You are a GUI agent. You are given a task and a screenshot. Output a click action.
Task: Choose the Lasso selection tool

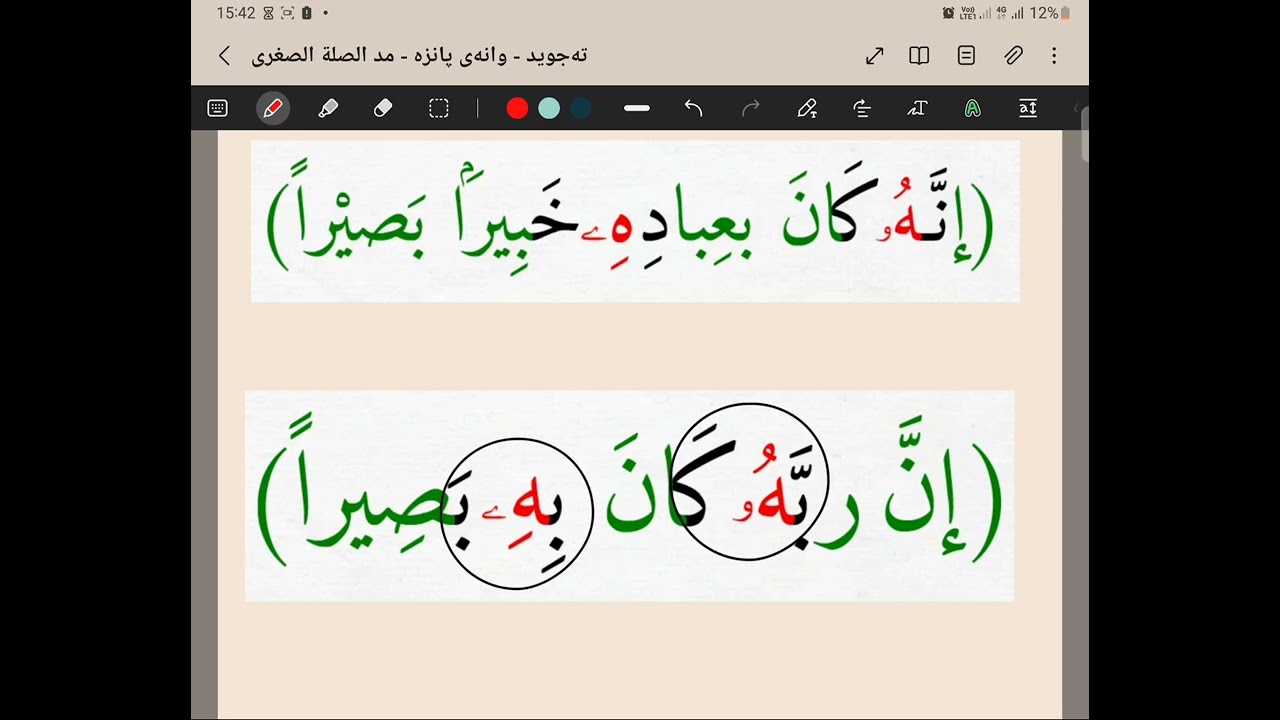point(439,109)
